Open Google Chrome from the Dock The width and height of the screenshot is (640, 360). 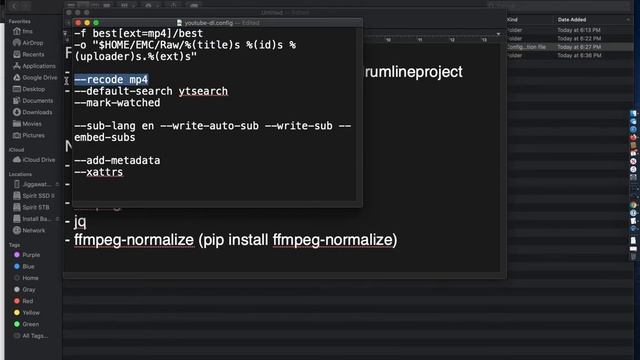[633, 205]
